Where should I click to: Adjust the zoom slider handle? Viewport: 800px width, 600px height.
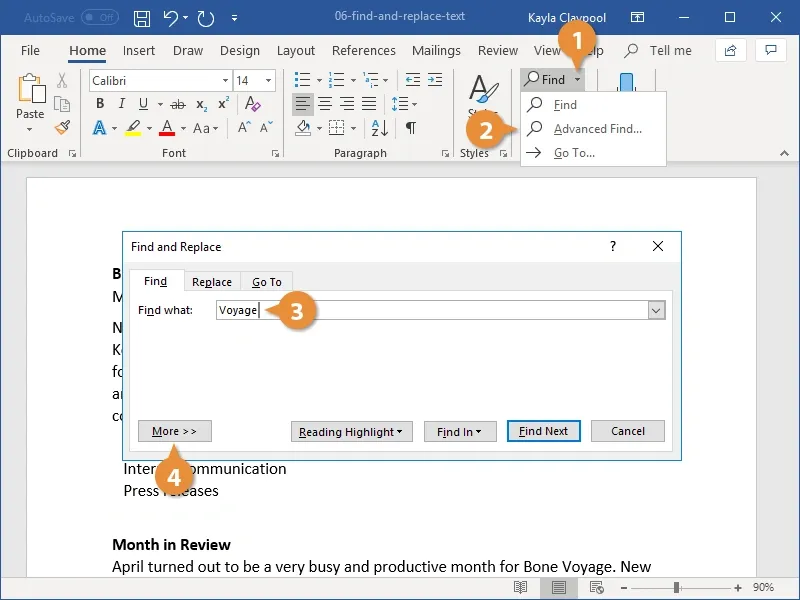(677, 588)
